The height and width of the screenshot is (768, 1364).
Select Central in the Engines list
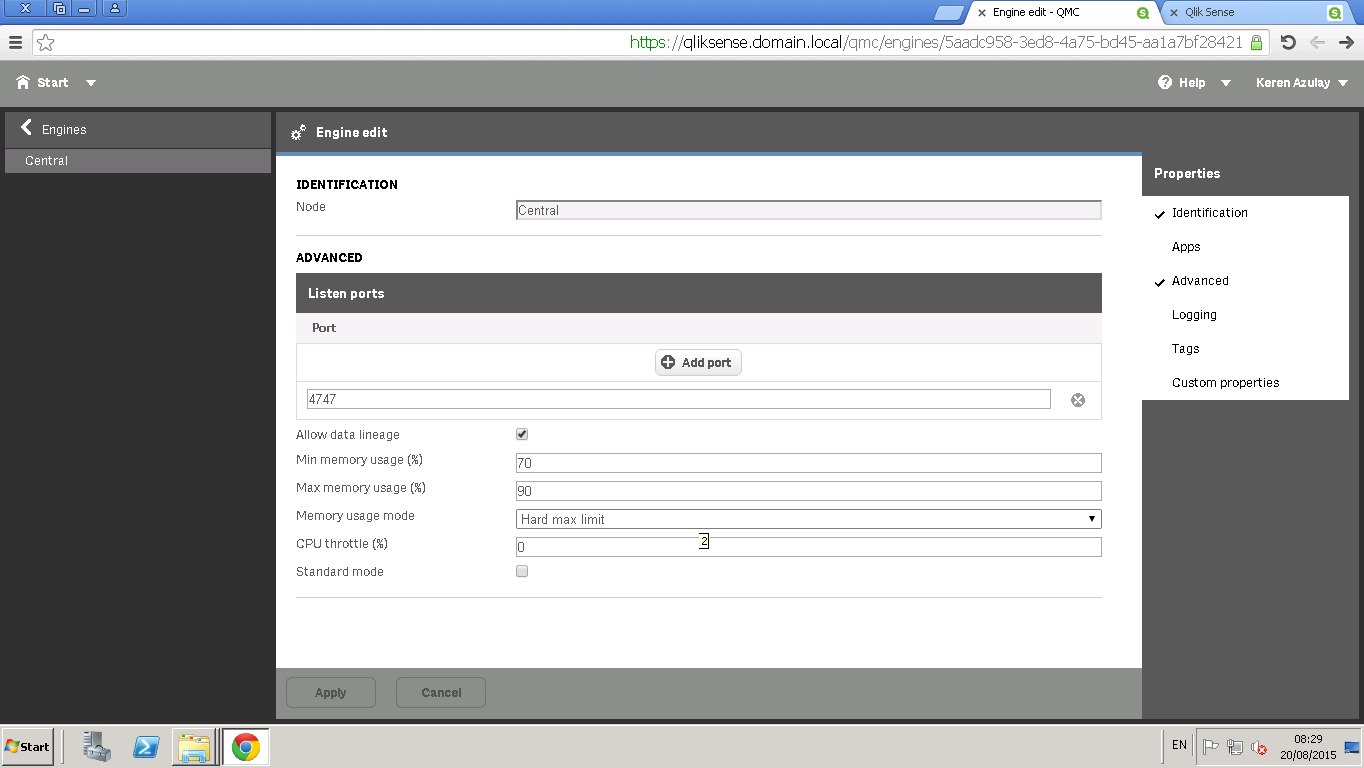[138, 161]
